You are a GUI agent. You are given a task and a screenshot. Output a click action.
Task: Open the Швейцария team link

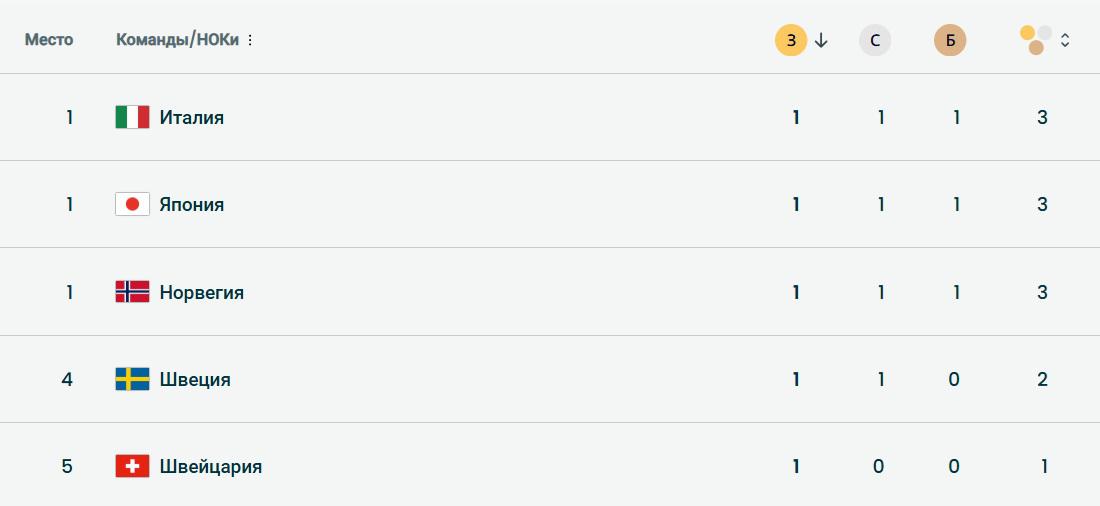click(211, 466)
